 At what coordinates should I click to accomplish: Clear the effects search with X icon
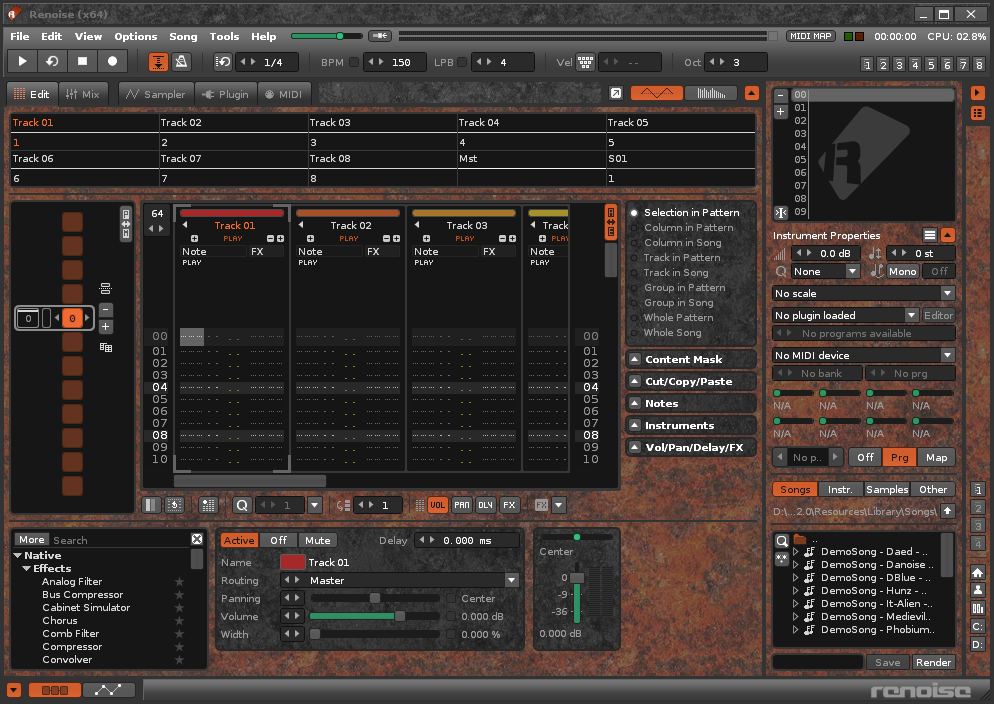pos(197,539)
